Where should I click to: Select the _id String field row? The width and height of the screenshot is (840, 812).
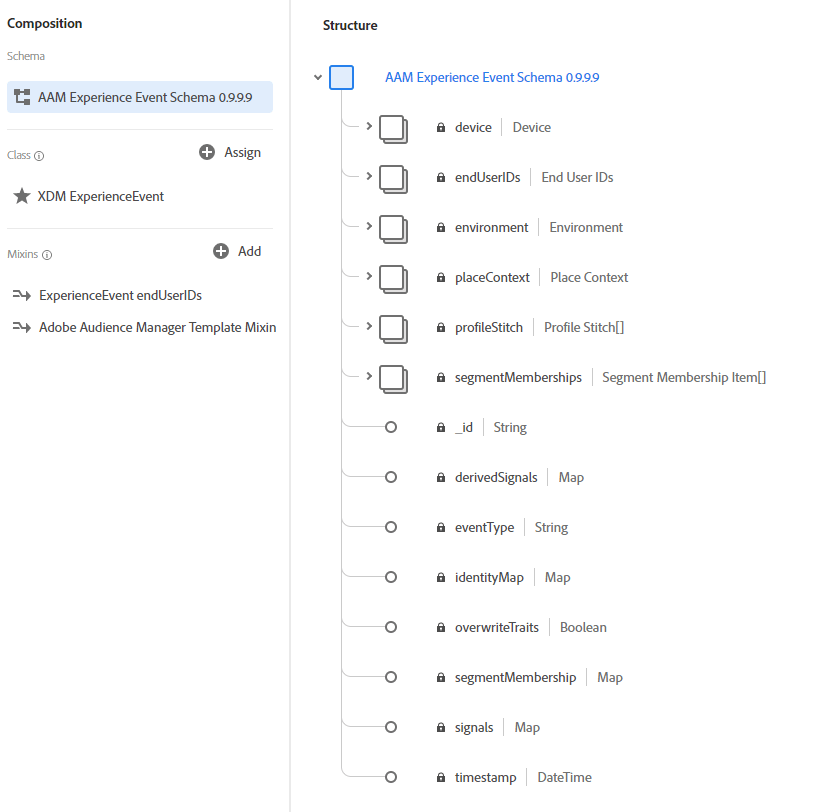465,427
